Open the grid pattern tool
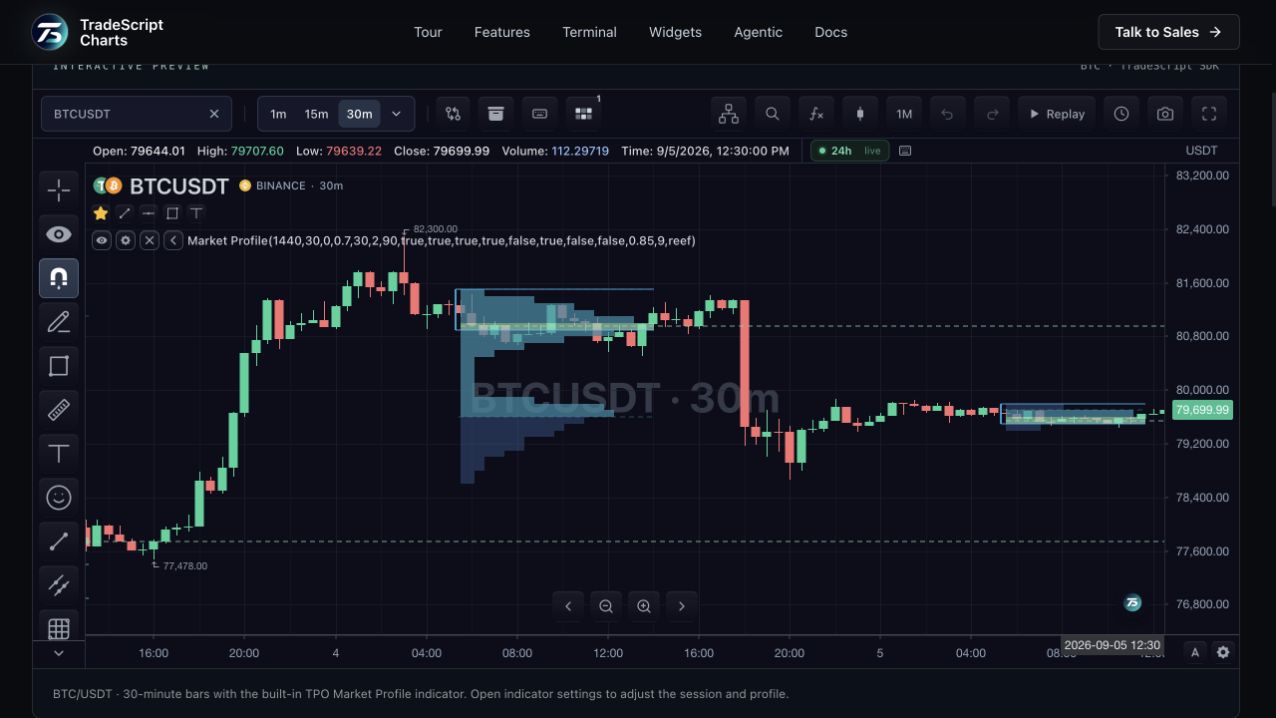 59,627
